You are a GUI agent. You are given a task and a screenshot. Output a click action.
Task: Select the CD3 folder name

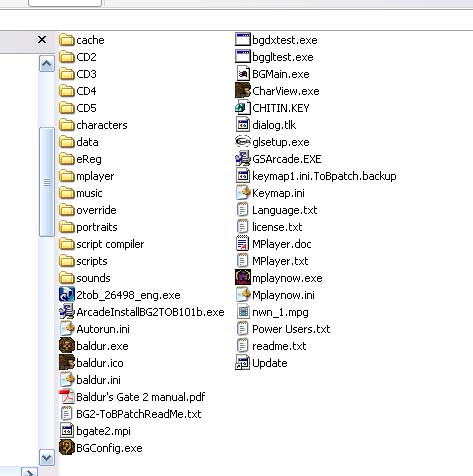[86, 74]
